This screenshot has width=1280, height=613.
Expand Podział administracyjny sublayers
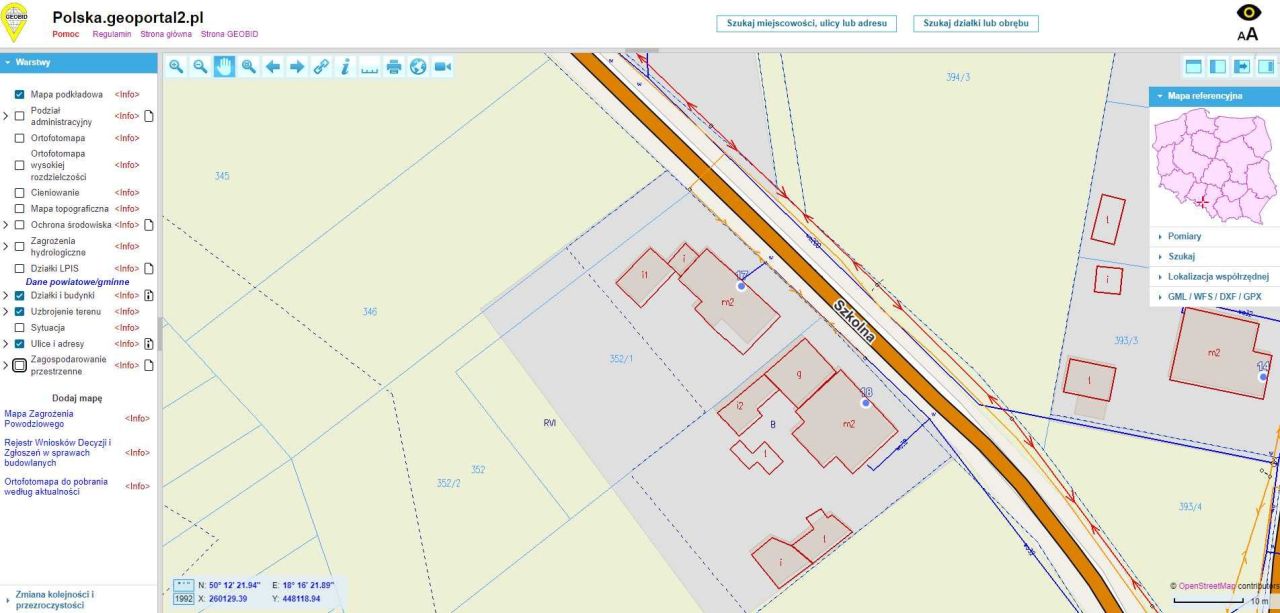(x=6, y=116)
